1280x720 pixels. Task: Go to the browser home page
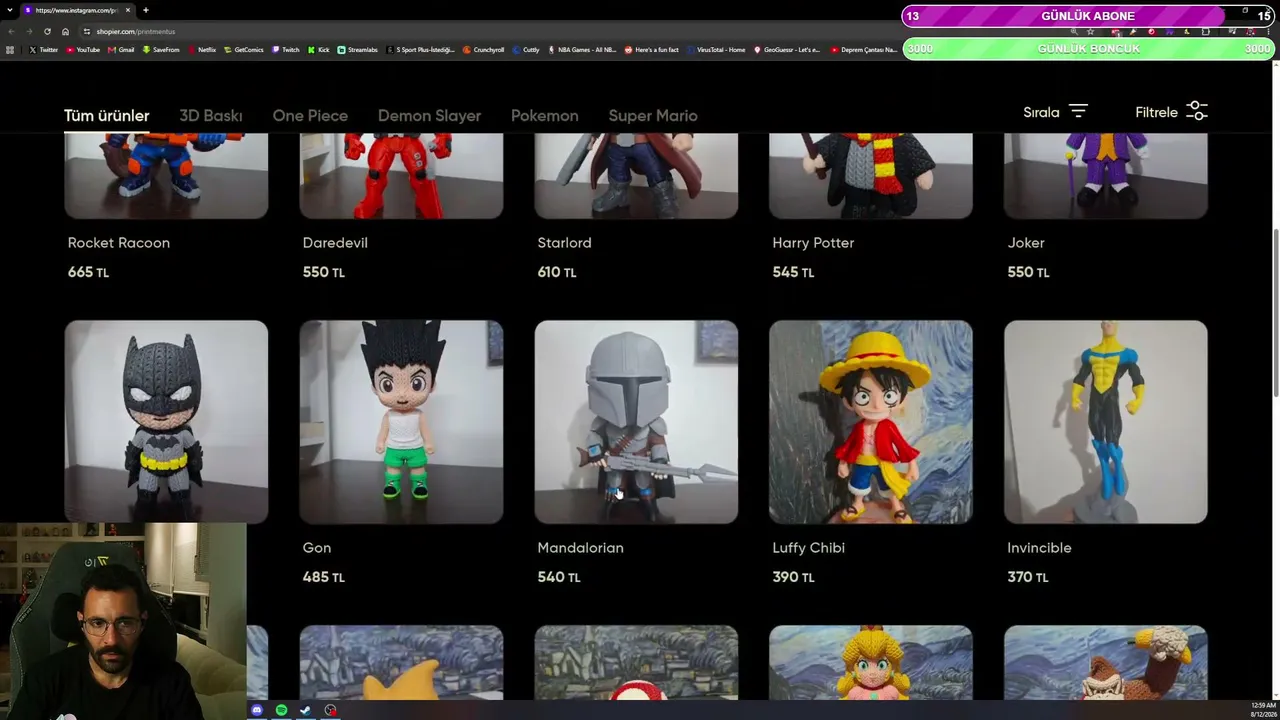coord(65,31)
